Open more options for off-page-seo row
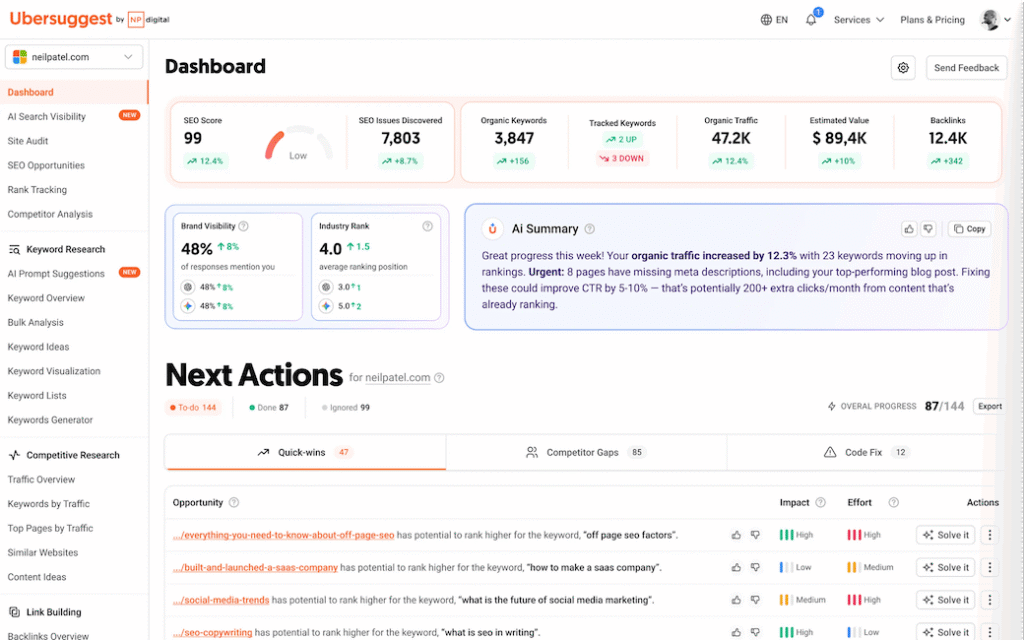The height and width of the screenshot is (640, 1024). (989, 535)
